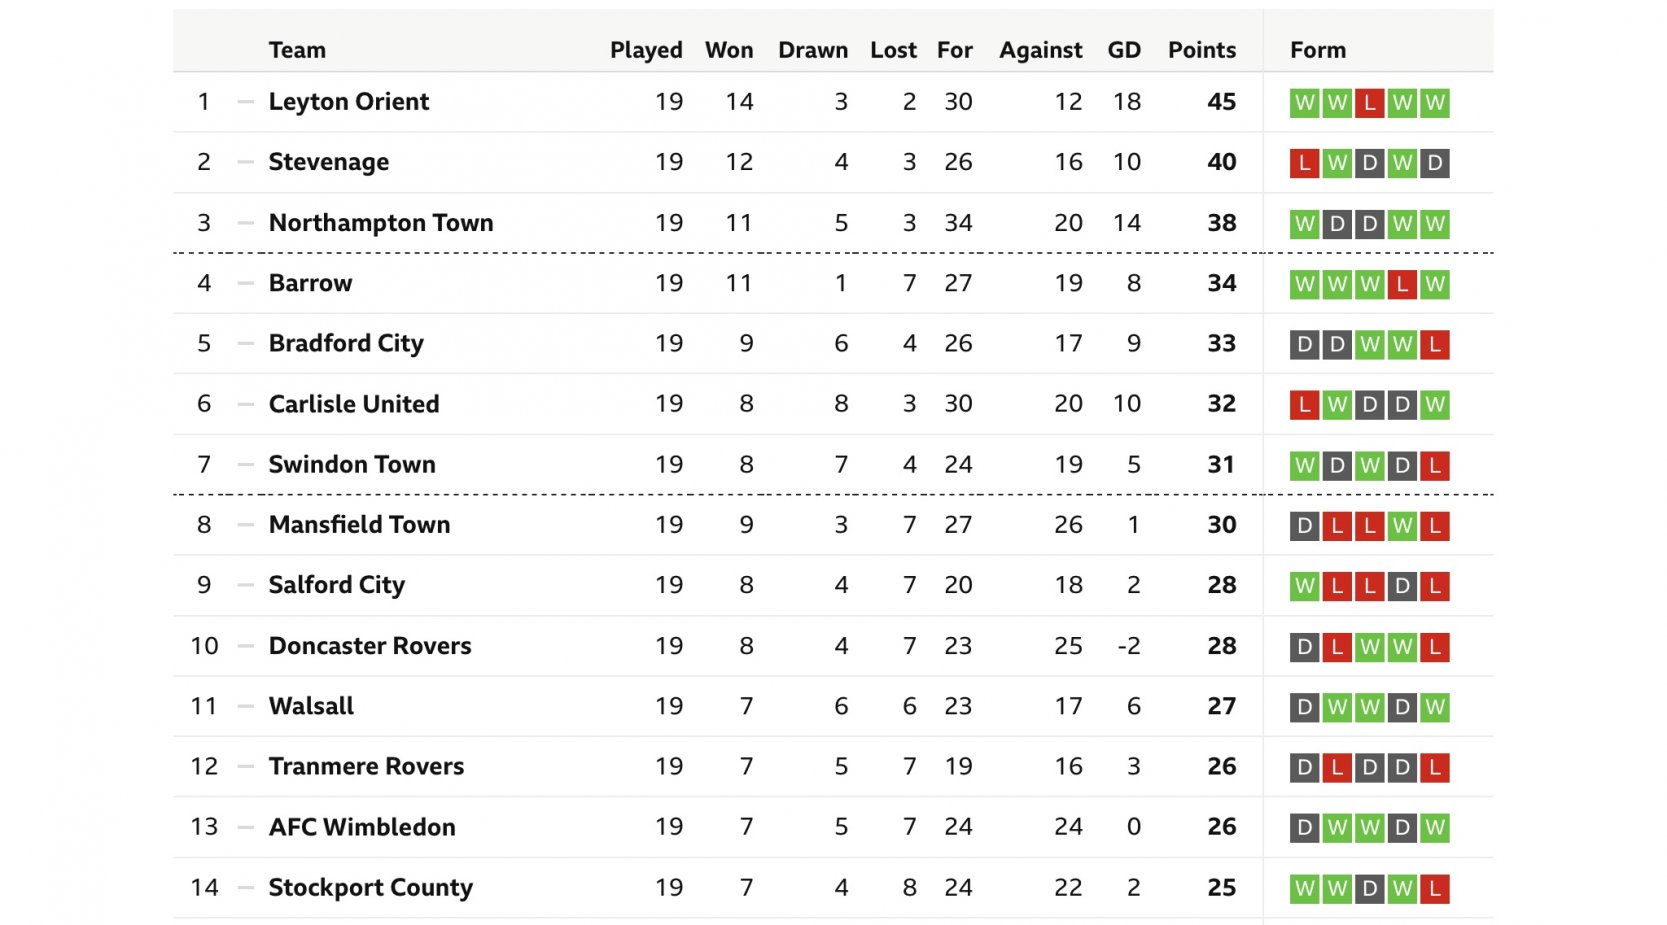This screenshot has width=1667, height=925.
Task: Select the Form column header
Action: [x=1317, y=50]
